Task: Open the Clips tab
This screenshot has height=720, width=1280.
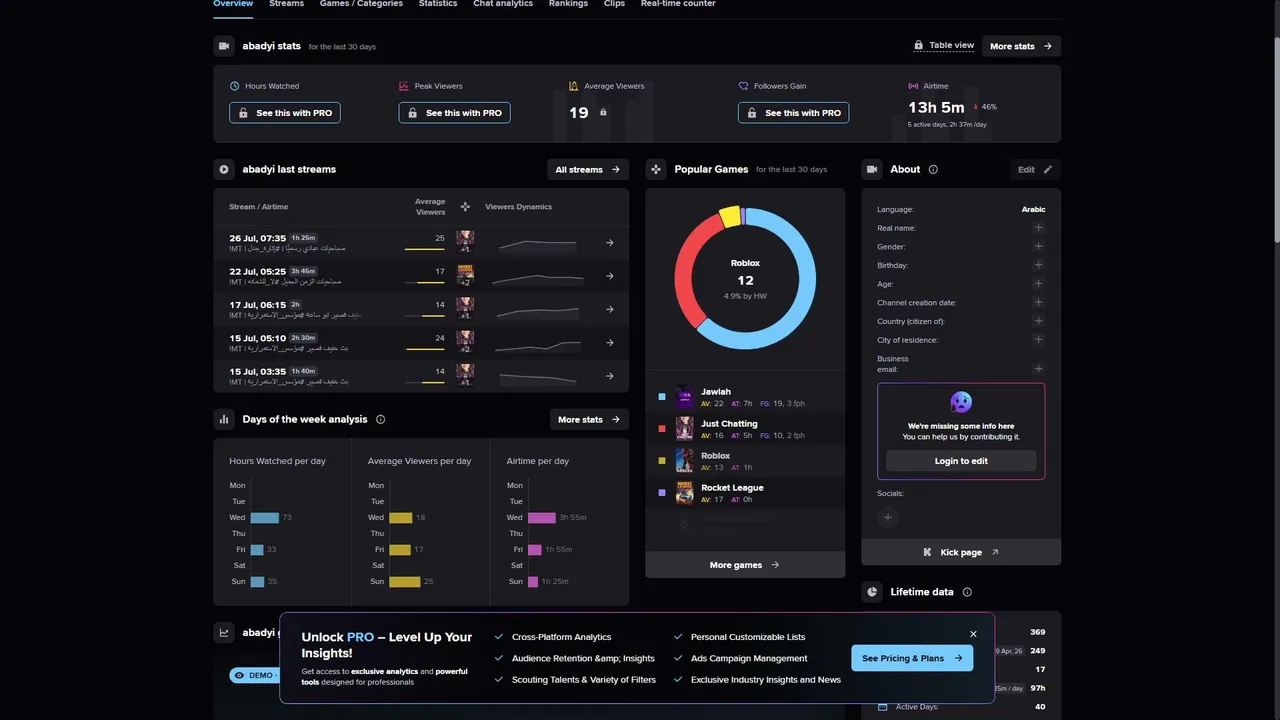Action: click(x=614, y=4)
